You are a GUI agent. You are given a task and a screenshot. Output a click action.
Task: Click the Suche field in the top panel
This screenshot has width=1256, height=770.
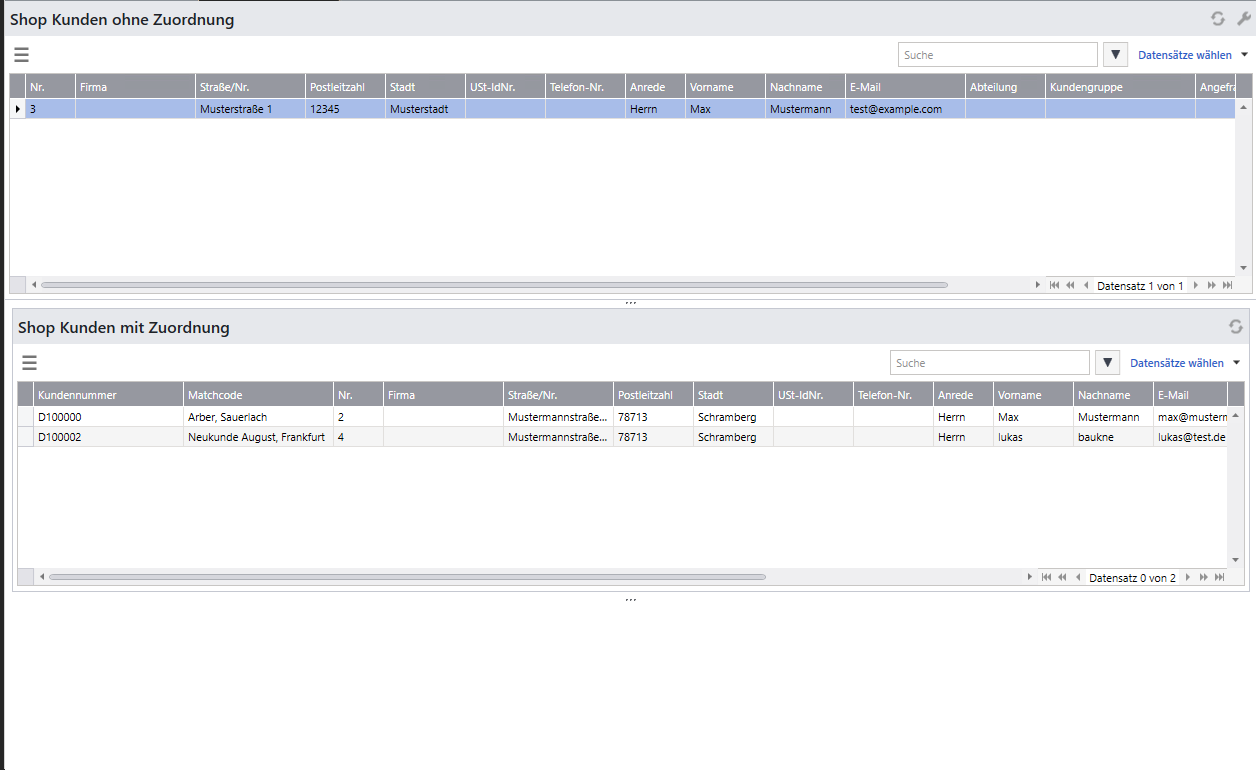click(x=997, y=55)
